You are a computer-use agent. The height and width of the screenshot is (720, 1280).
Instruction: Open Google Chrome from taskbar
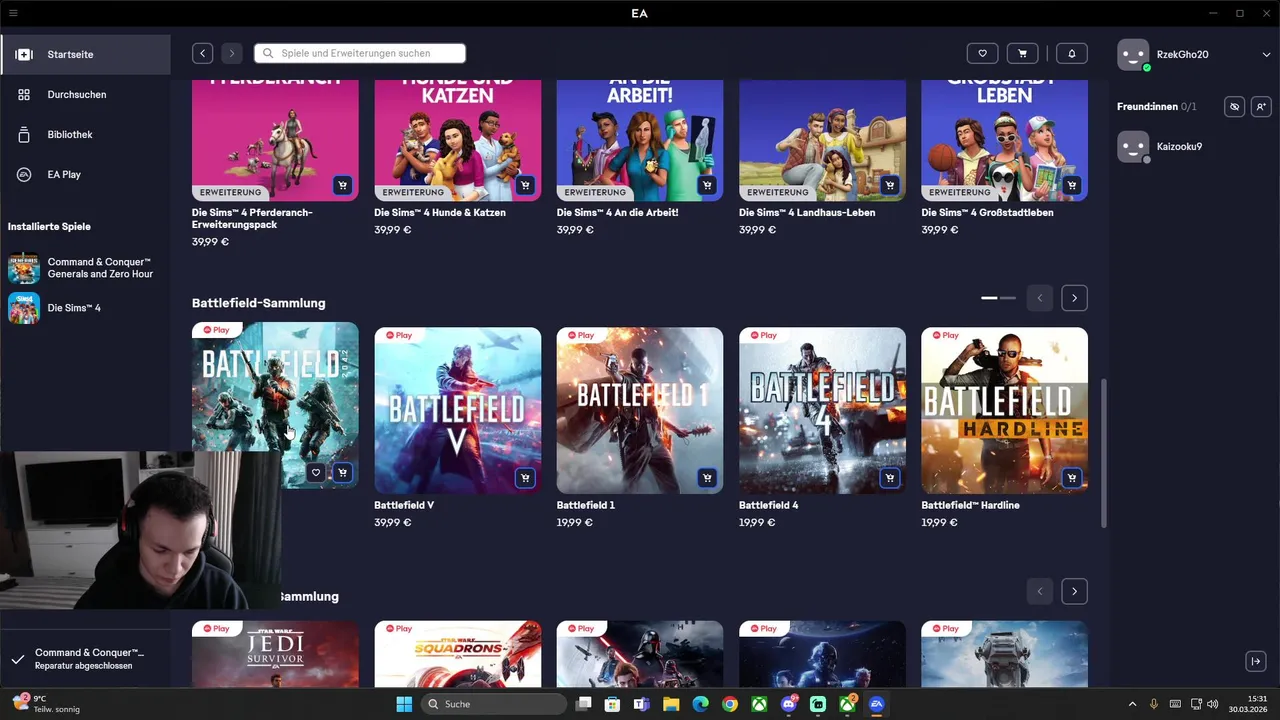click(x=730, y=704)
